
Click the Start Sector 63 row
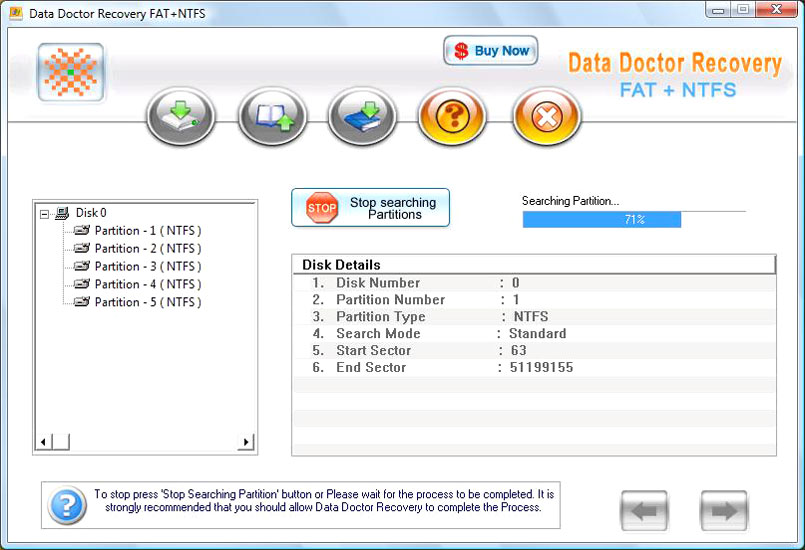tap(534, 350)
